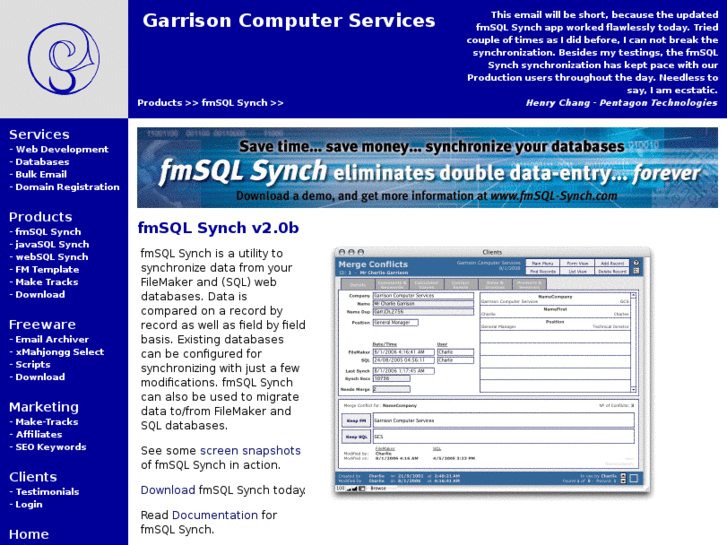Open the Marketing section heading

(44, 407)
